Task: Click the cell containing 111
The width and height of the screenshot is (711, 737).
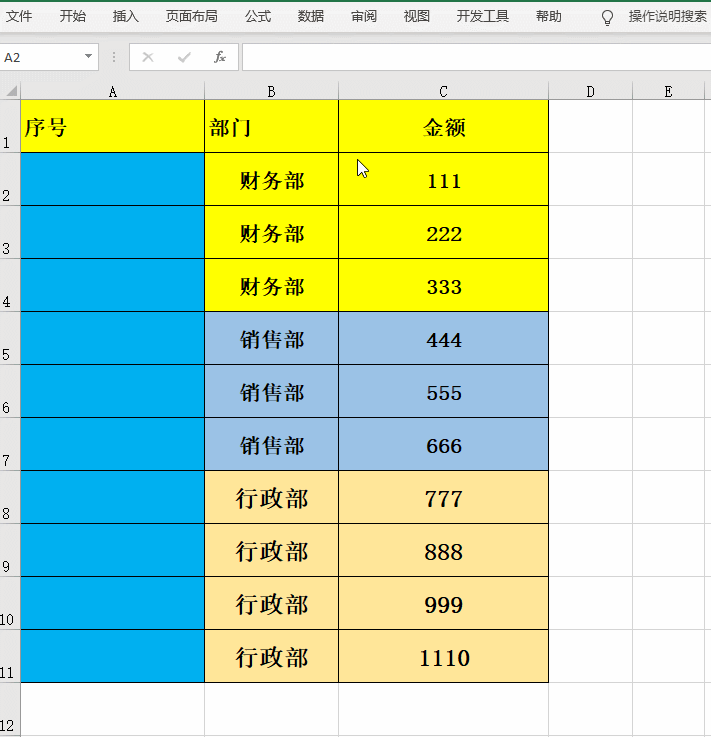Action: click(444, 179)
